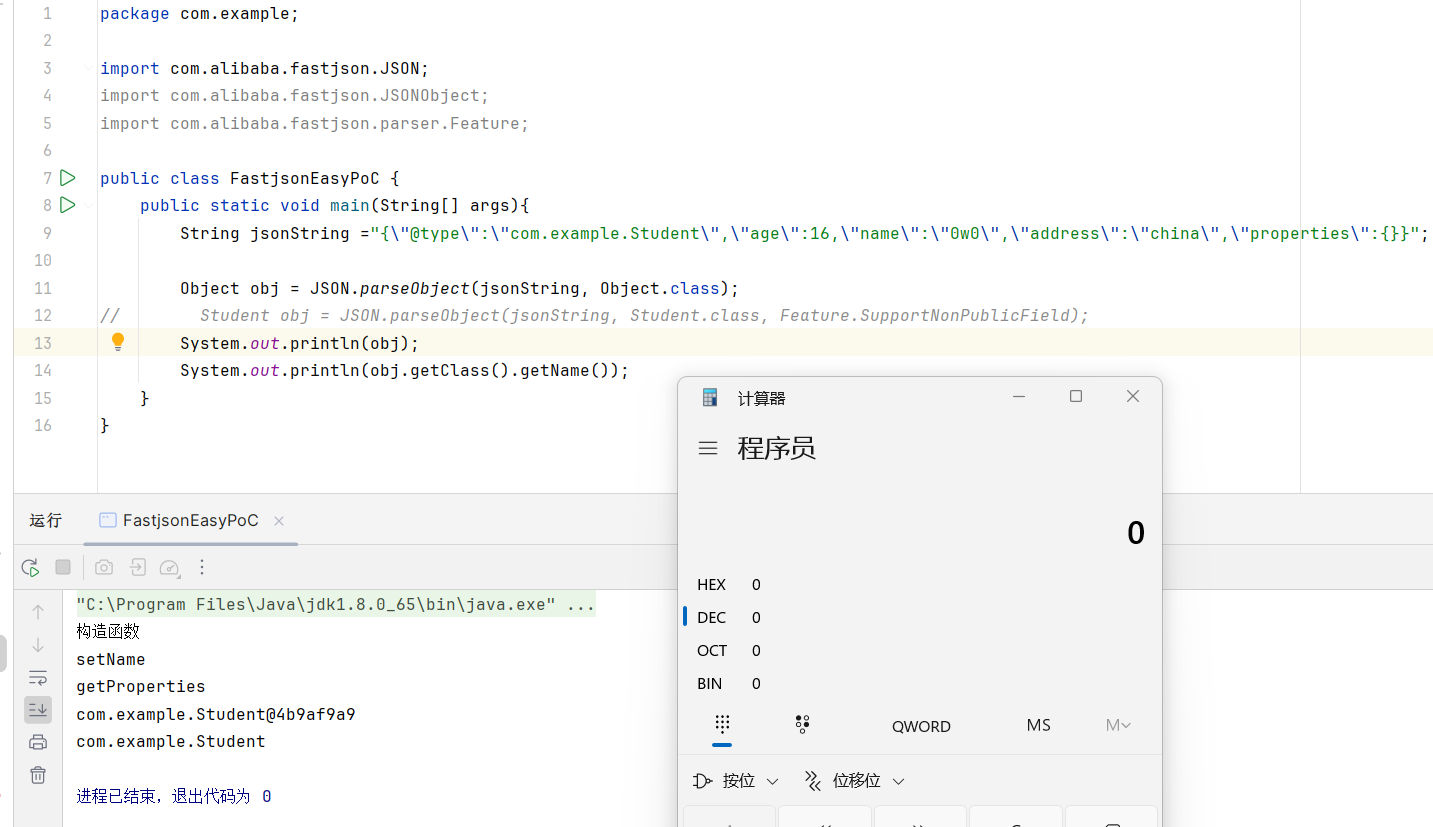1433x827 pixels.
Task: Expand the 位移位 bit shift dropdown
Action: [x=855, y=781]
